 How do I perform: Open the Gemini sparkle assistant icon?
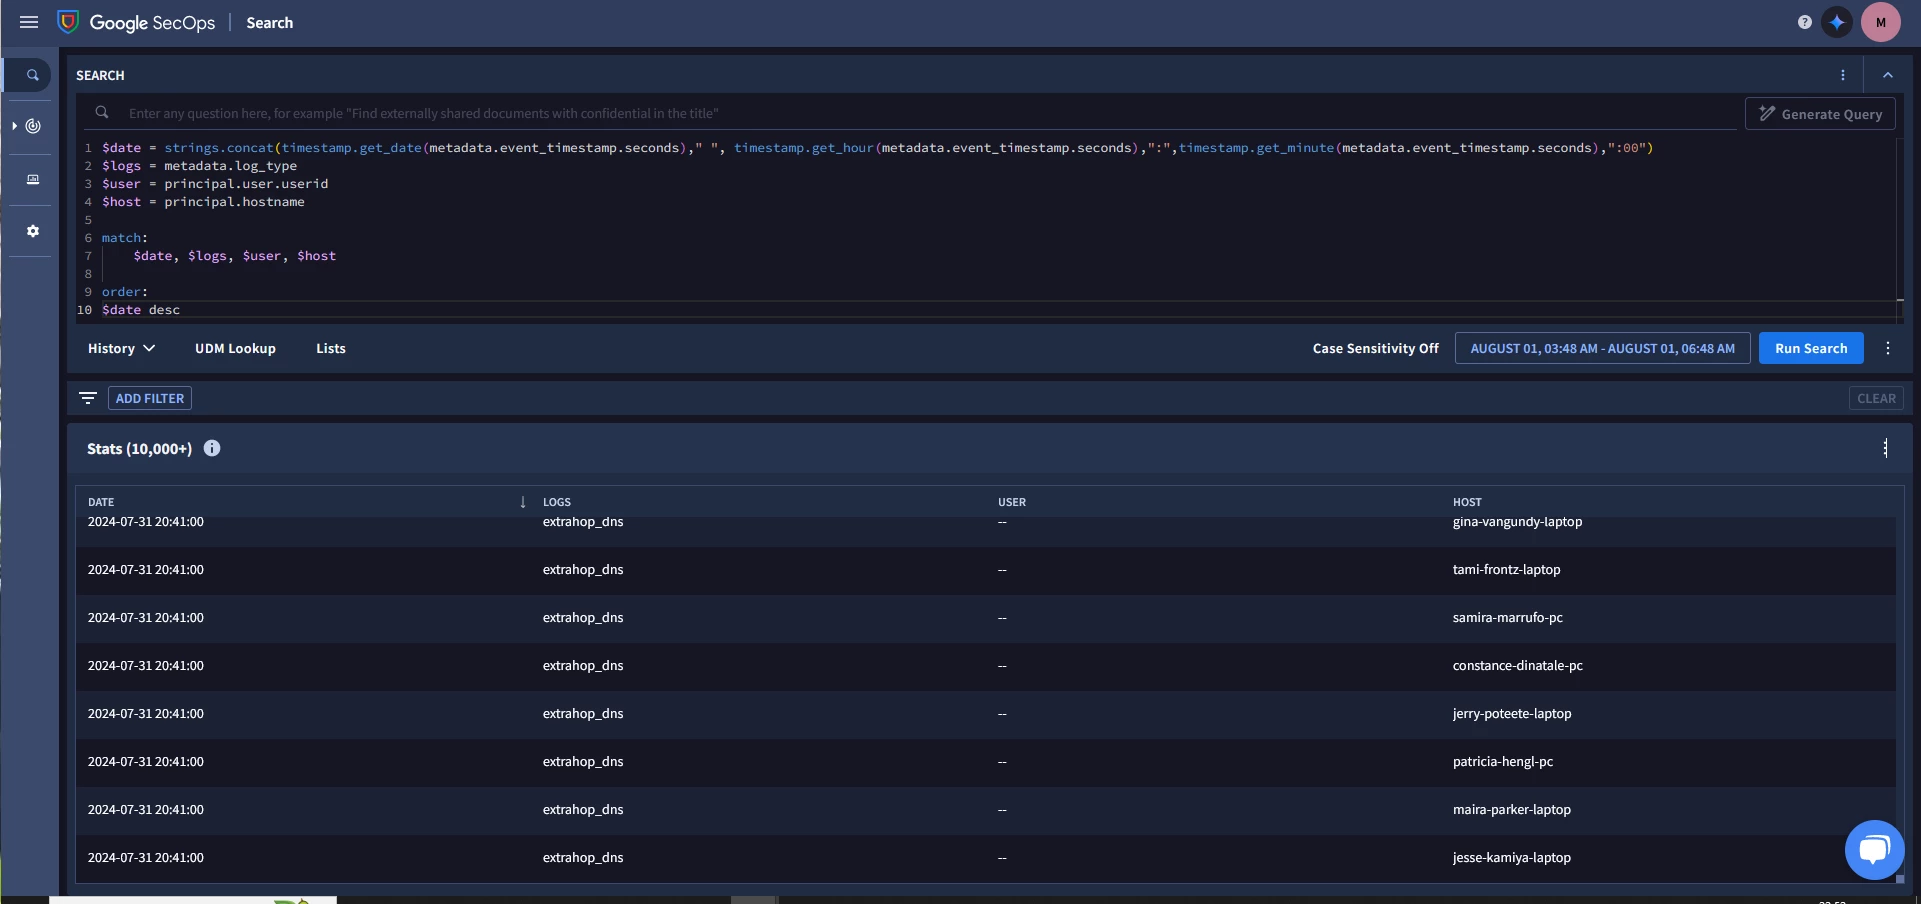pos(1837,22)
